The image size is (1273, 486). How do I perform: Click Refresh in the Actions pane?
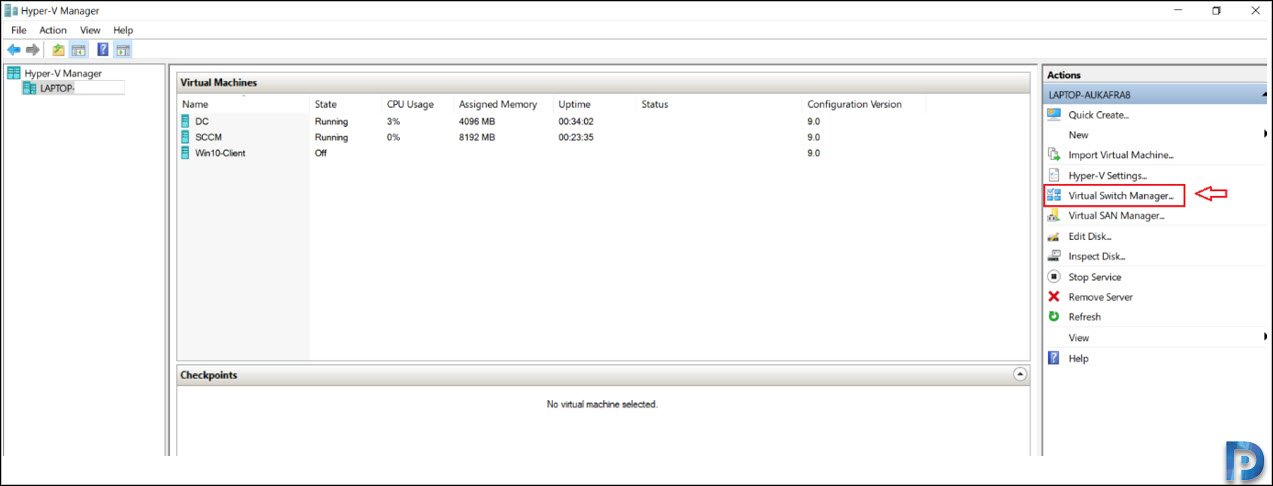tap(1084, 317)
